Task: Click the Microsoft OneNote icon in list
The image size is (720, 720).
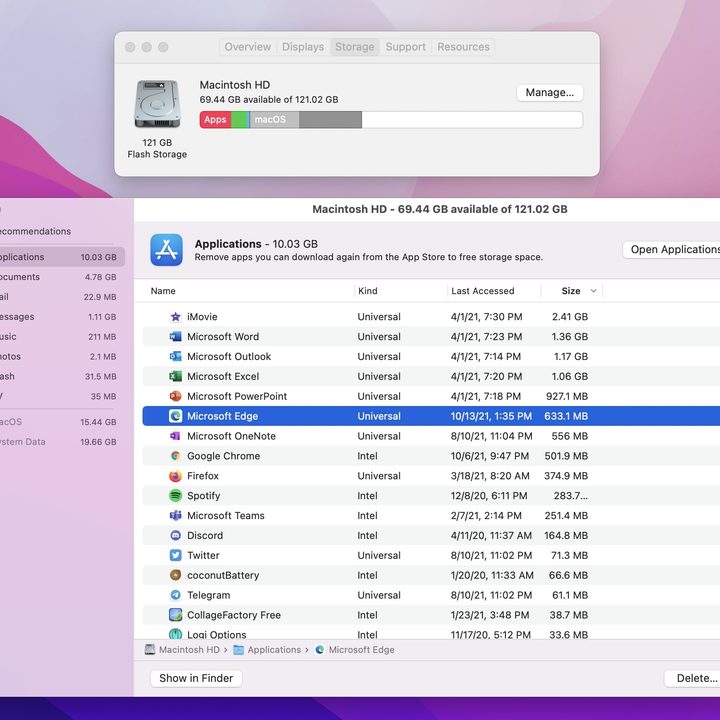Action: click(175, 436)
